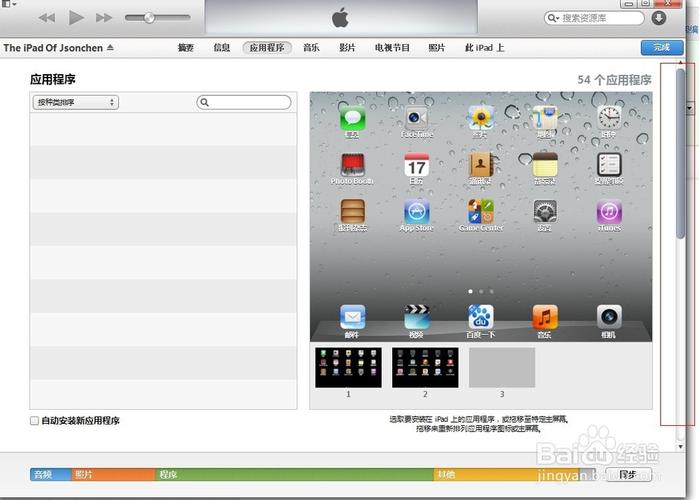Viewport: 699px width, 500px height.
Task: Select the Videos dock icon
Action: (x=417, y=317)
